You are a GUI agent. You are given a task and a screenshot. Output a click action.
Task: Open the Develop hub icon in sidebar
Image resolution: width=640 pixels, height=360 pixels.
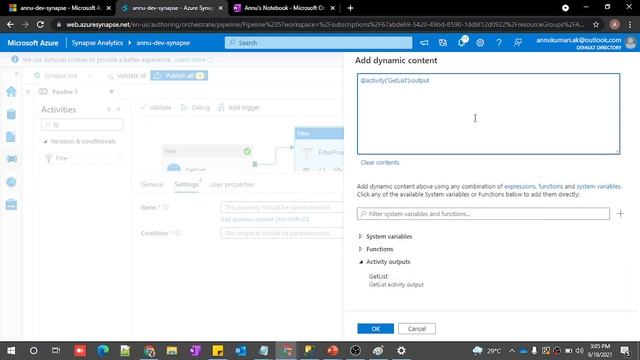pos(11,137)
